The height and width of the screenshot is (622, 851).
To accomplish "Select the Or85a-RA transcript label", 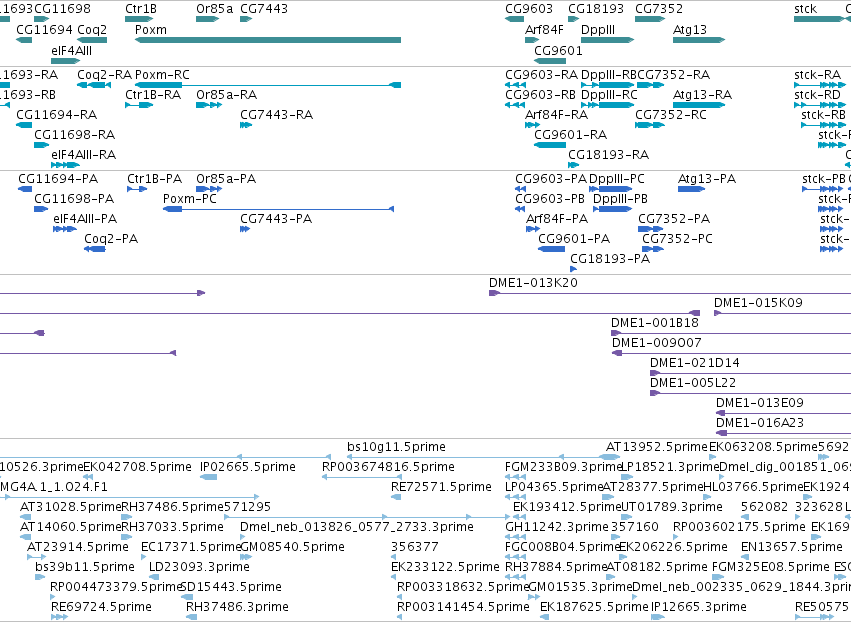I will [x=226, y=94].
